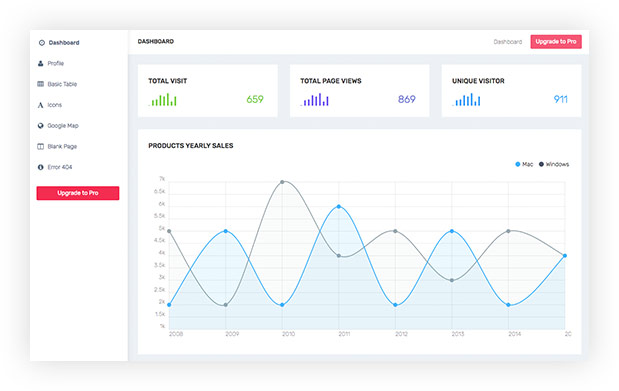
Task: Open the Profile menu item
Action: point(56,63)
